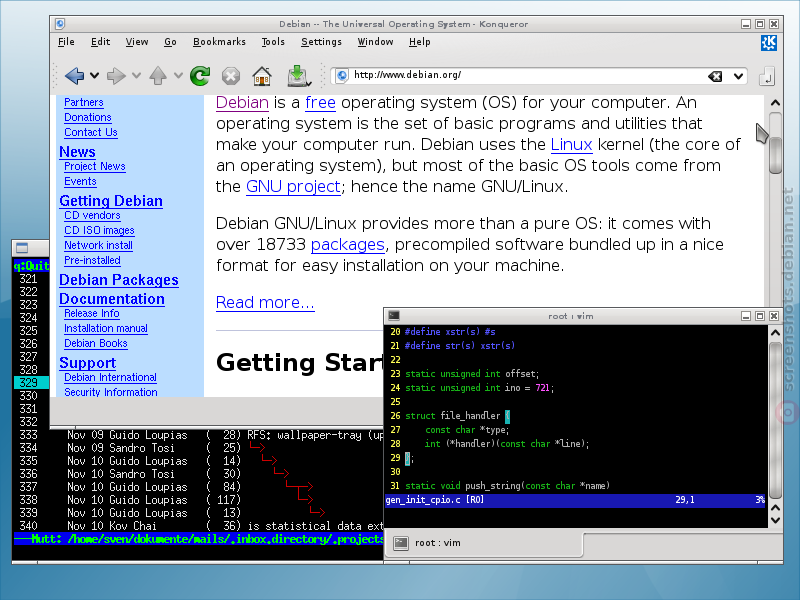
Task: Click the download/save icon in Konqueror toolbar
Action: 299,76
